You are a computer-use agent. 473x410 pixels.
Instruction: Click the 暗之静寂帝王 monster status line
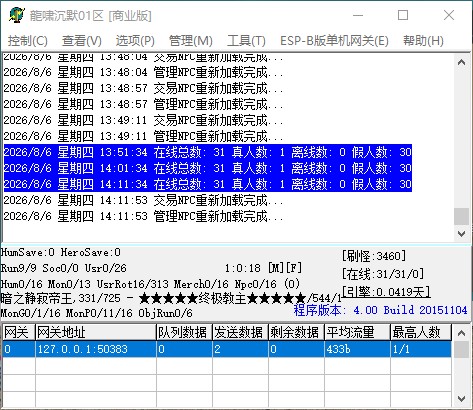(x=171, y=298)
